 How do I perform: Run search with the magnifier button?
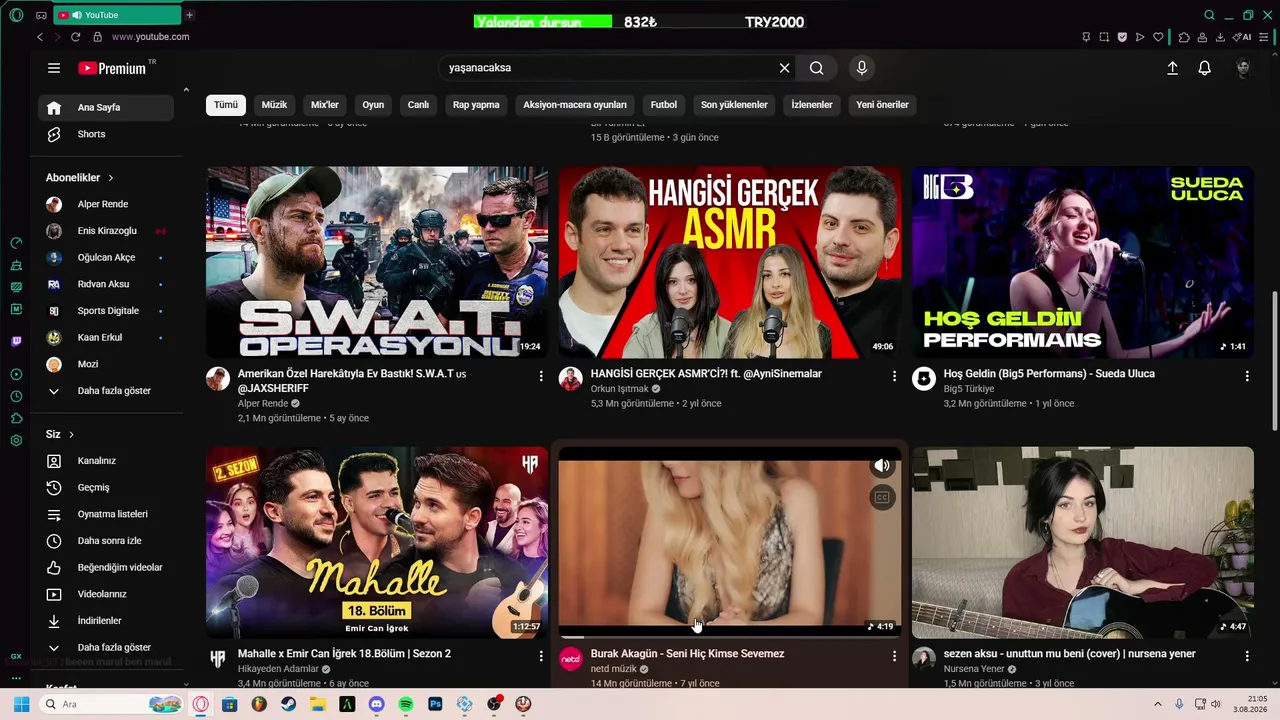coord(817,68)
